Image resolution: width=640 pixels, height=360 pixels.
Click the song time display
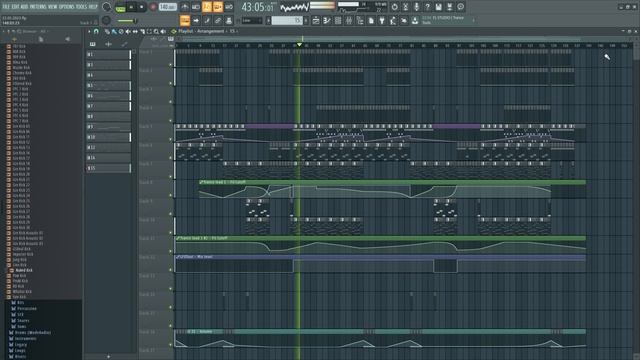[x=258, y=7]
